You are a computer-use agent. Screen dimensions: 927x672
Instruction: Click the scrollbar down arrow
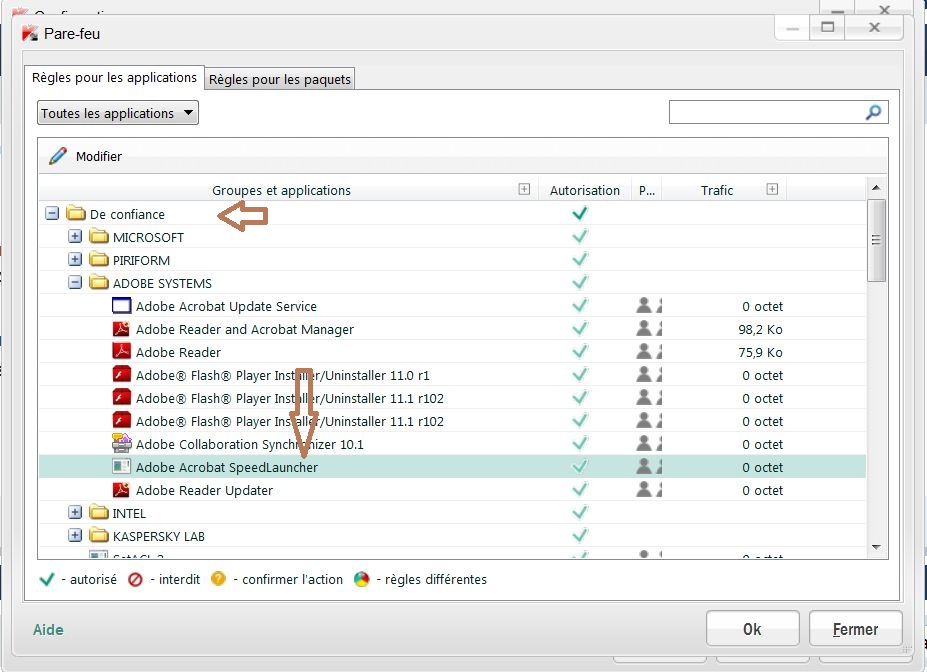coord(876,547)
